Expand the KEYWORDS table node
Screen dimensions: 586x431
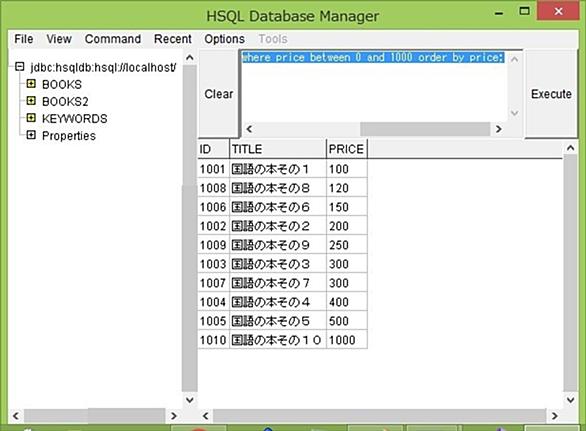31,118
